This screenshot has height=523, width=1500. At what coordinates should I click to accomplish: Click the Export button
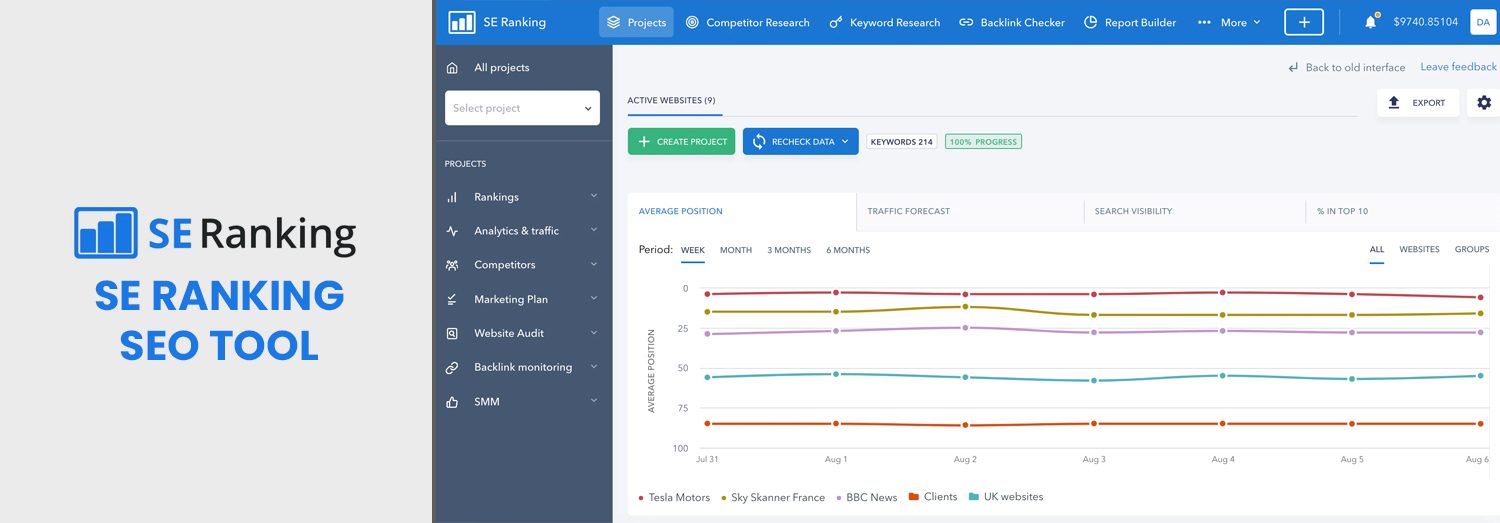point(1417,102)
